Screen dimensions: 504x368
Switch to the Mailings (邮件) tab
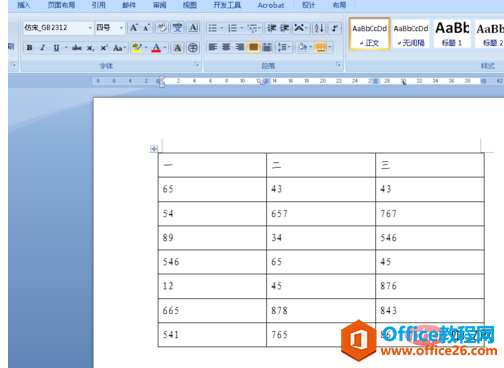pyautogui.click(x=129, y=5)
